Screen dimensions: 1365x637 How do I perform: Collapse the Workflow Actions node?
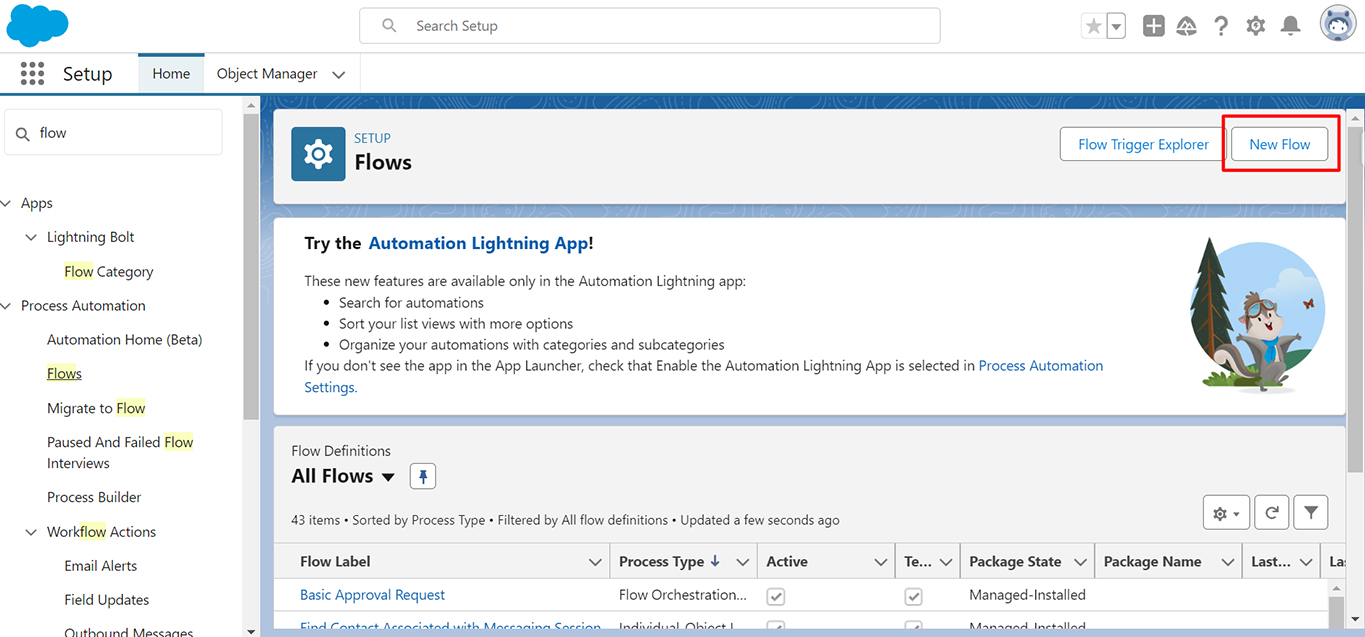pos(31,532)
